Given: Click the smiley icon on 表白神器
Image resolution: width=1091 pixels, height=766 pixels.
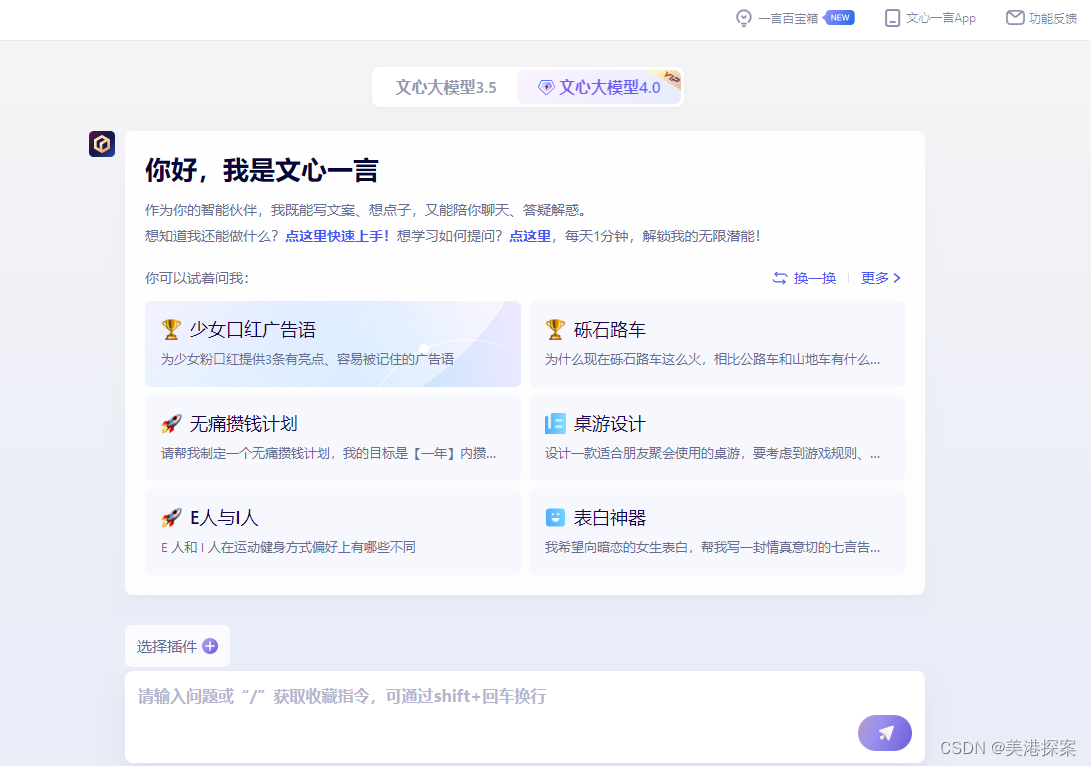Looking at the screenshot, I should (555, 517).
